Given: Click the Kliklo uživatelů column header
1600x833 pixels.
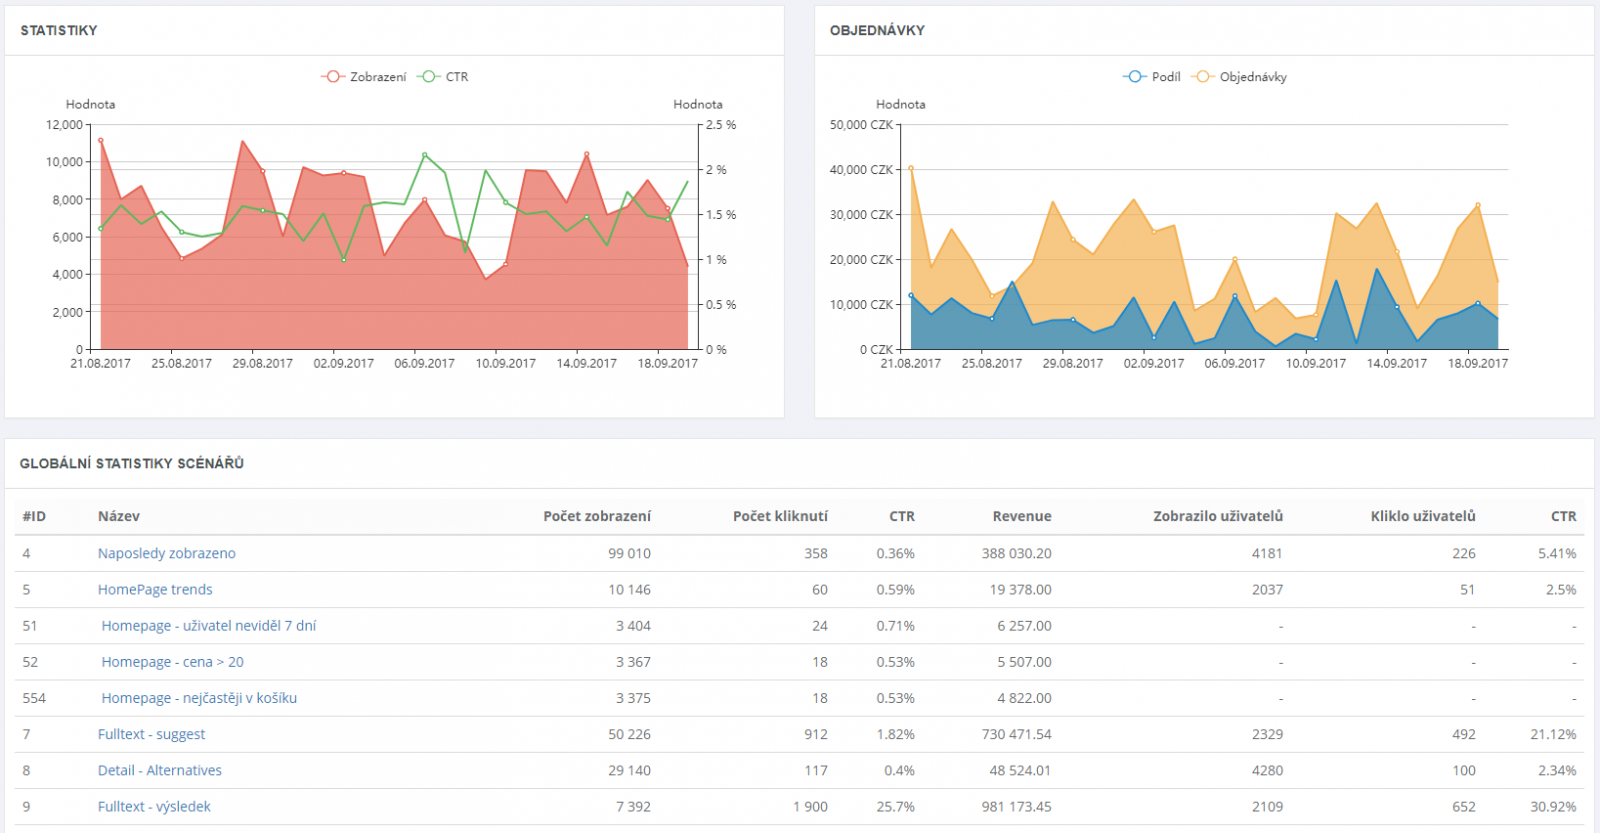Looking at the screenshot, I should pos(1422,516).
